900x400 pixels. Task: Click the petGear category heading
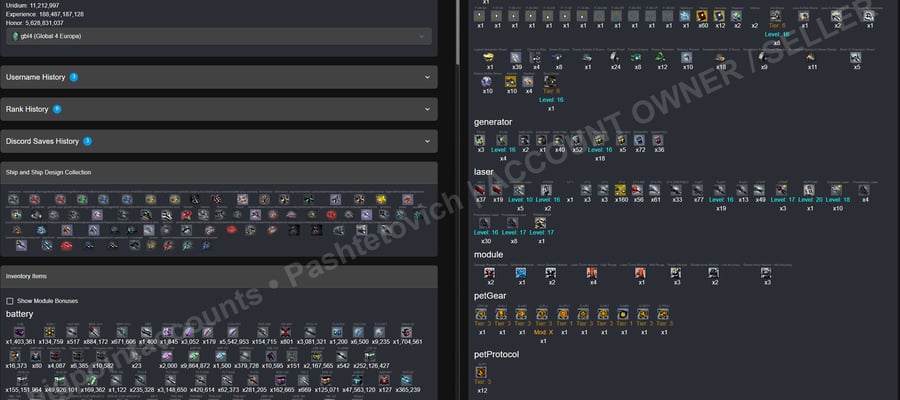pyautogui.click(x=490, y=296)
